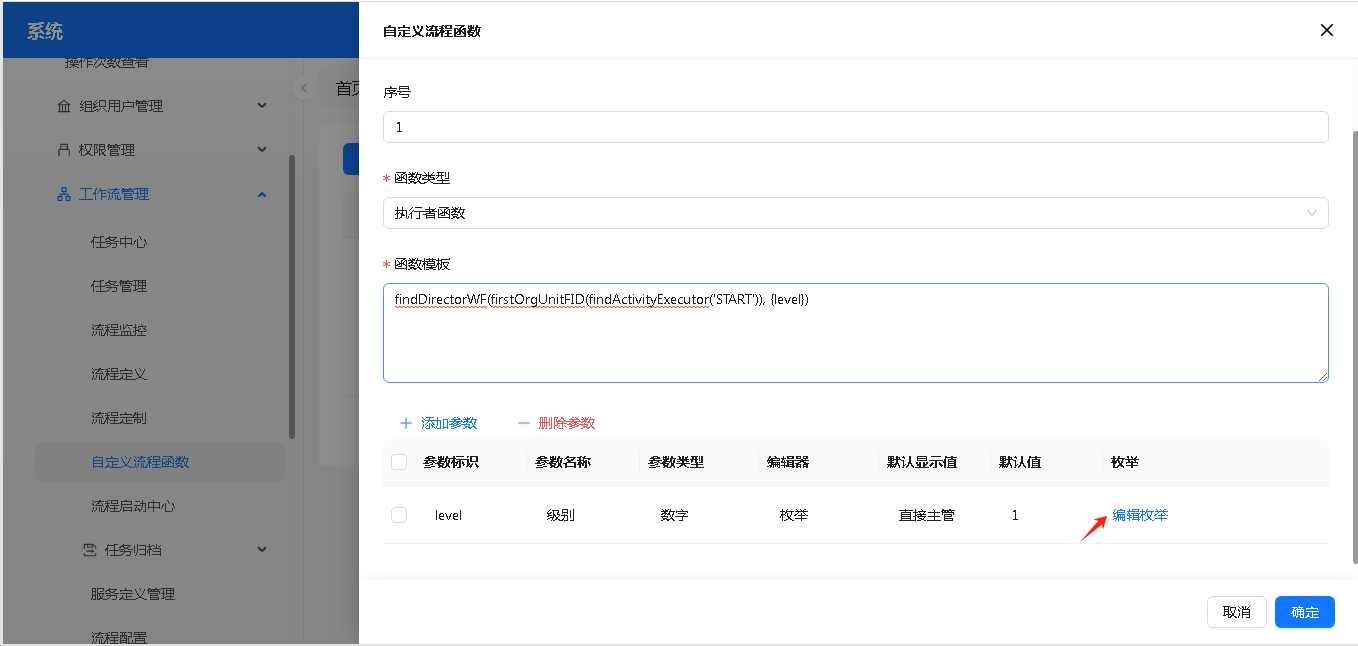Click the 序号 input field containing 1
This screenshot has height=646, width=1358.
tap(855, 127)
